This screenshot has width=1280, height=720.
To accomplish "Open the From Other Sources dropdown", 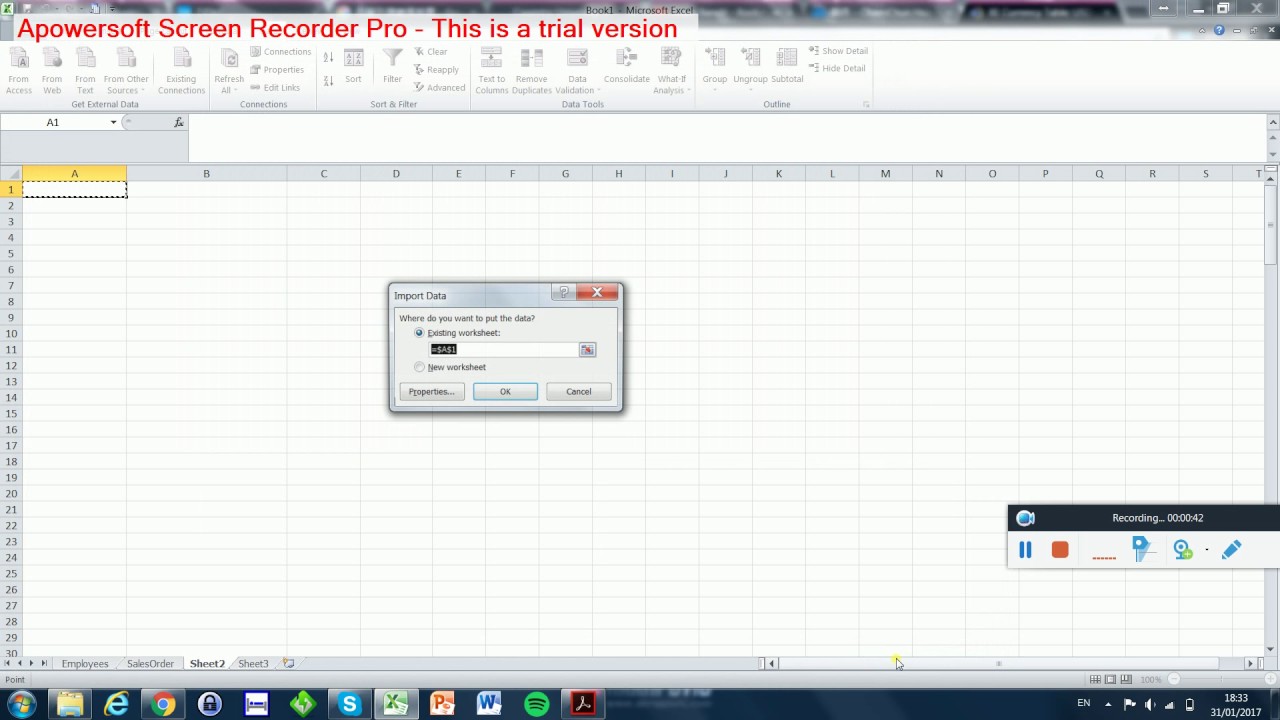I will click(x=126, y=70).
